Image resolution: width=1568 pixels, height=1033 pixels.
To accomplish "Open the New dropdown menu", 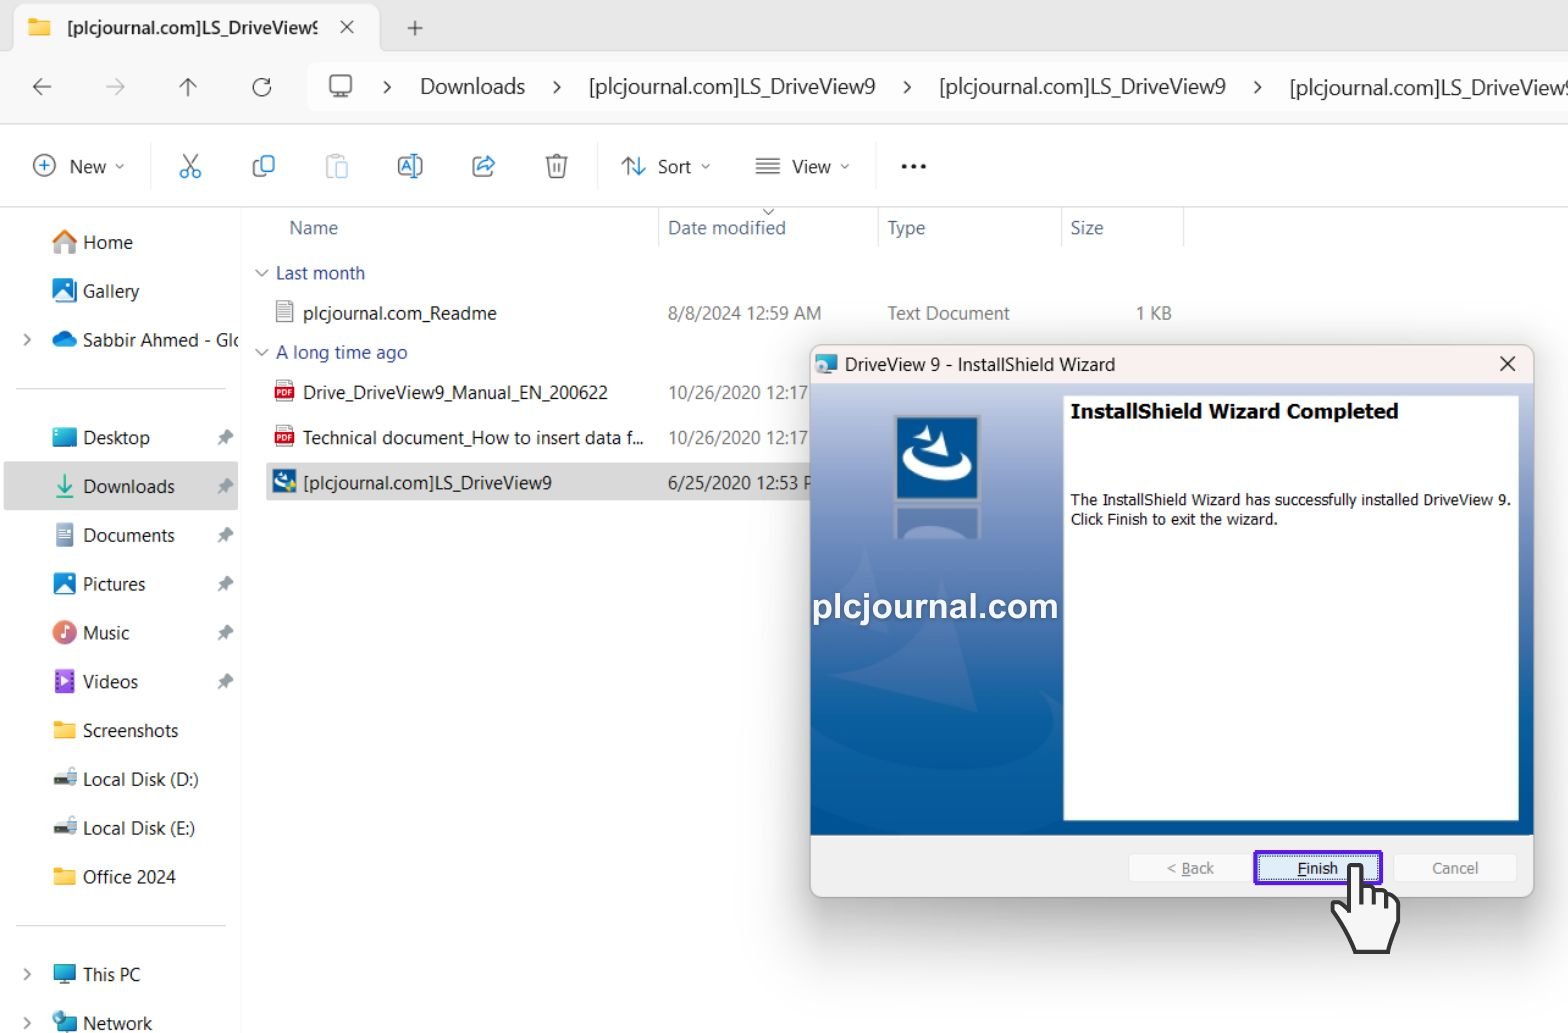I will (80, 166).
